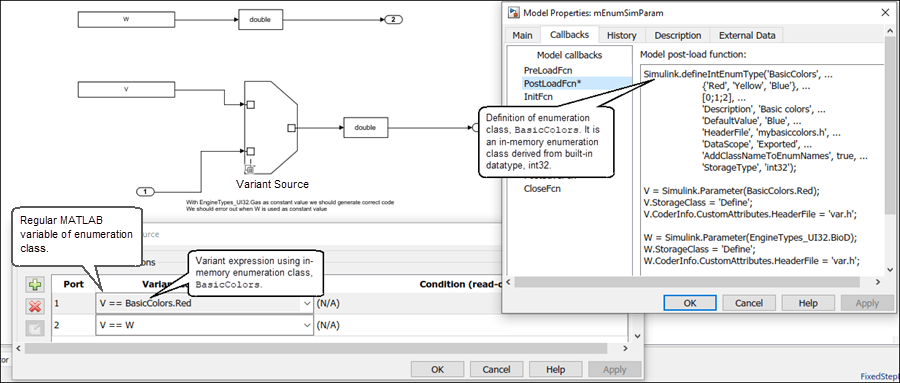Select the V constant block

click(126, 90)
